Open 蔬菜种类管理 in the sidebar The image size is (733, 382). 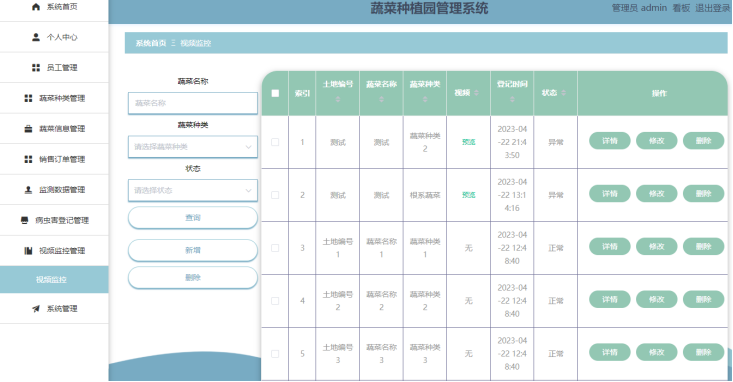[x=54, y=98]
